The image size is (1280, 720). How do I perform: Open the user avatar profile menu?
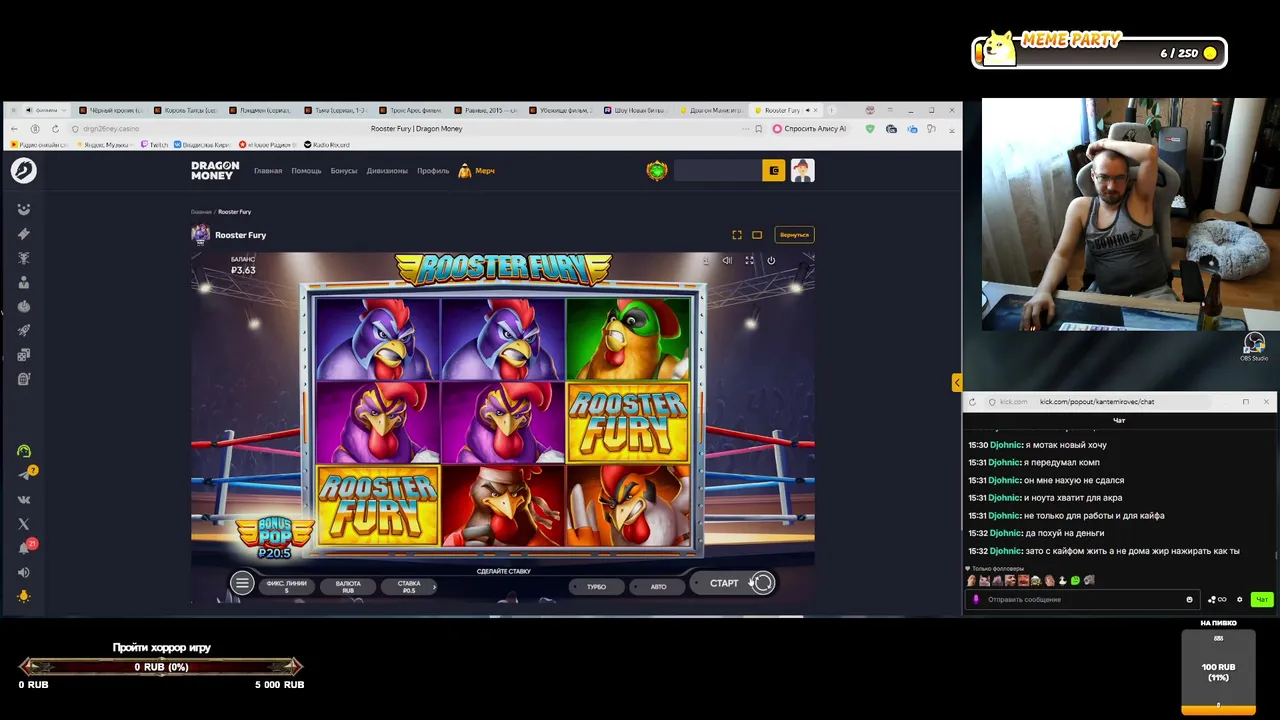(x=803, y=171)
